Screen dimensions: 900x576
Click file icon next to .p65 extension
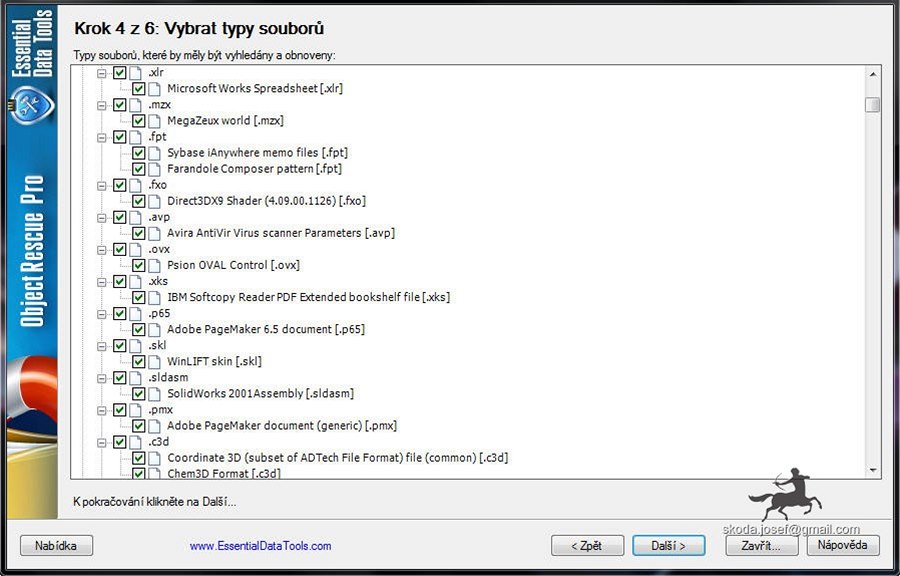(135, 313)
